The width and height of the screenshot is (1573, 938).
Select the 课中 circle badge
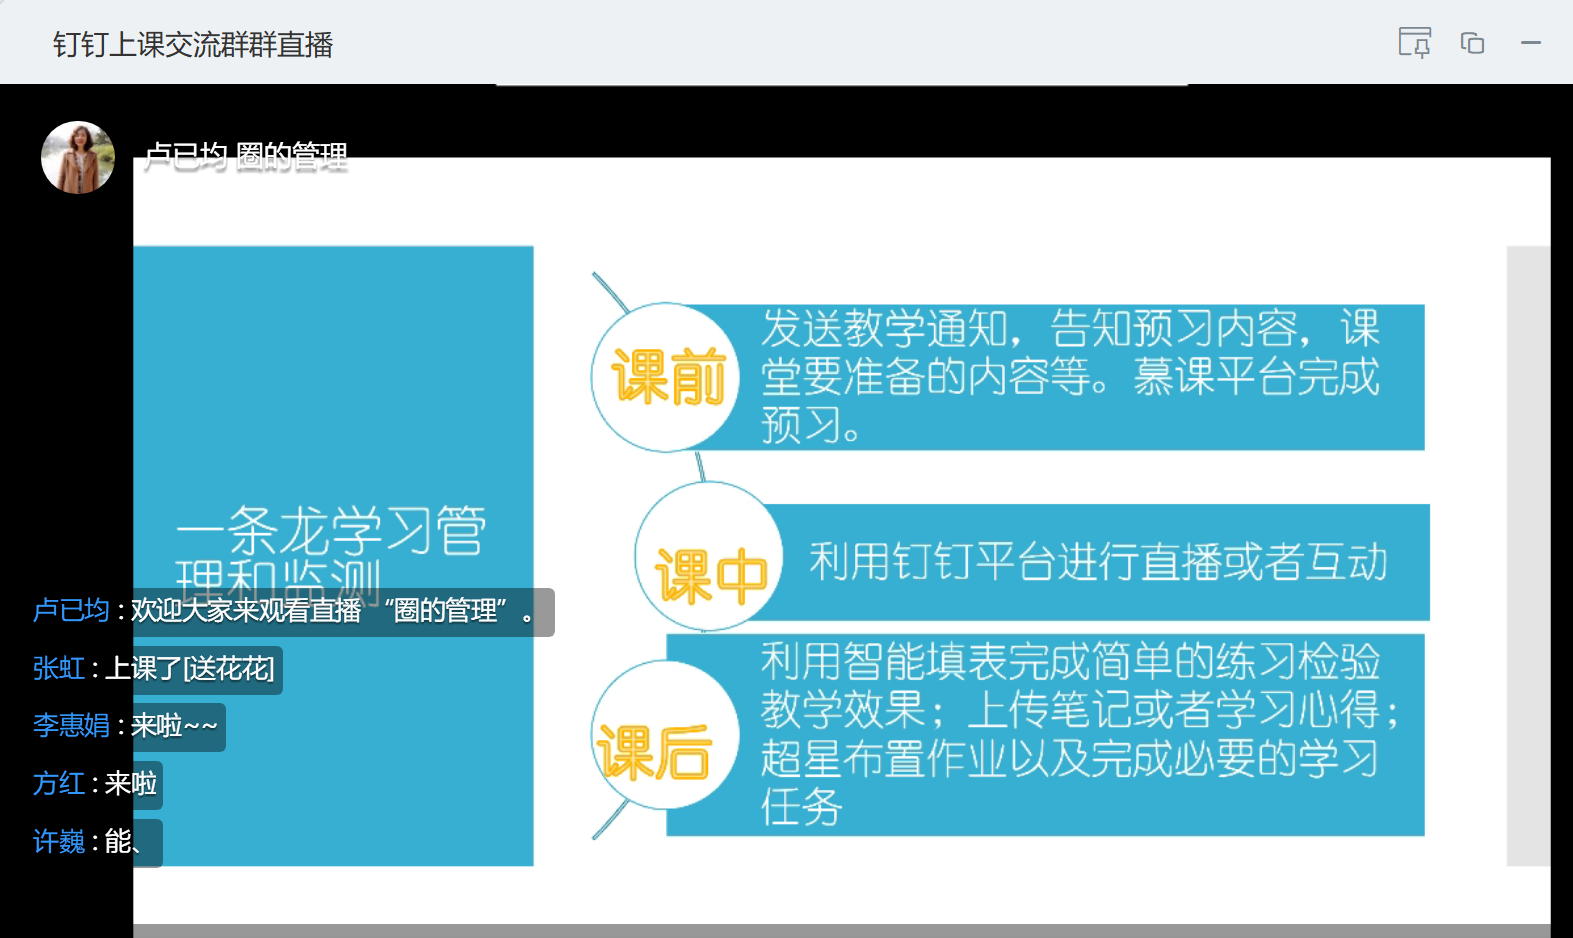coord(709,558)
